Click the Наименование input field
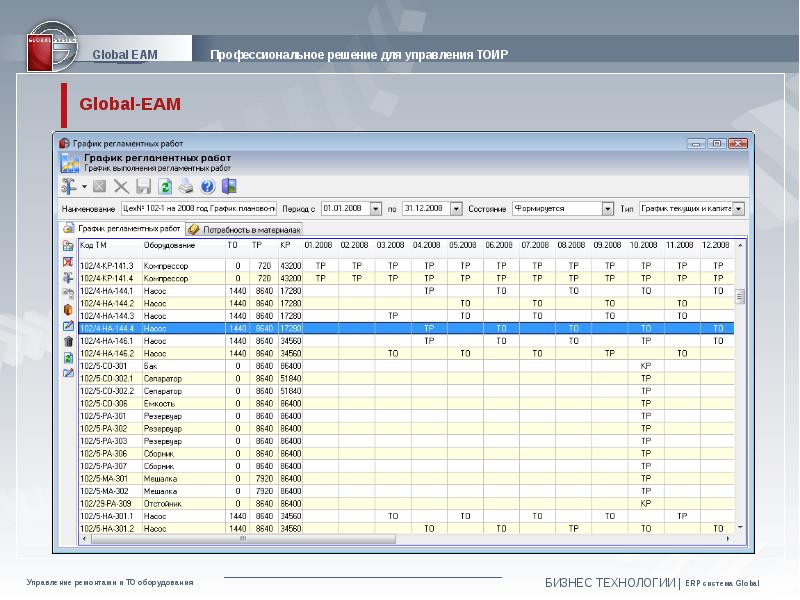This screenshot has width=800, height=600. (199, 209)
